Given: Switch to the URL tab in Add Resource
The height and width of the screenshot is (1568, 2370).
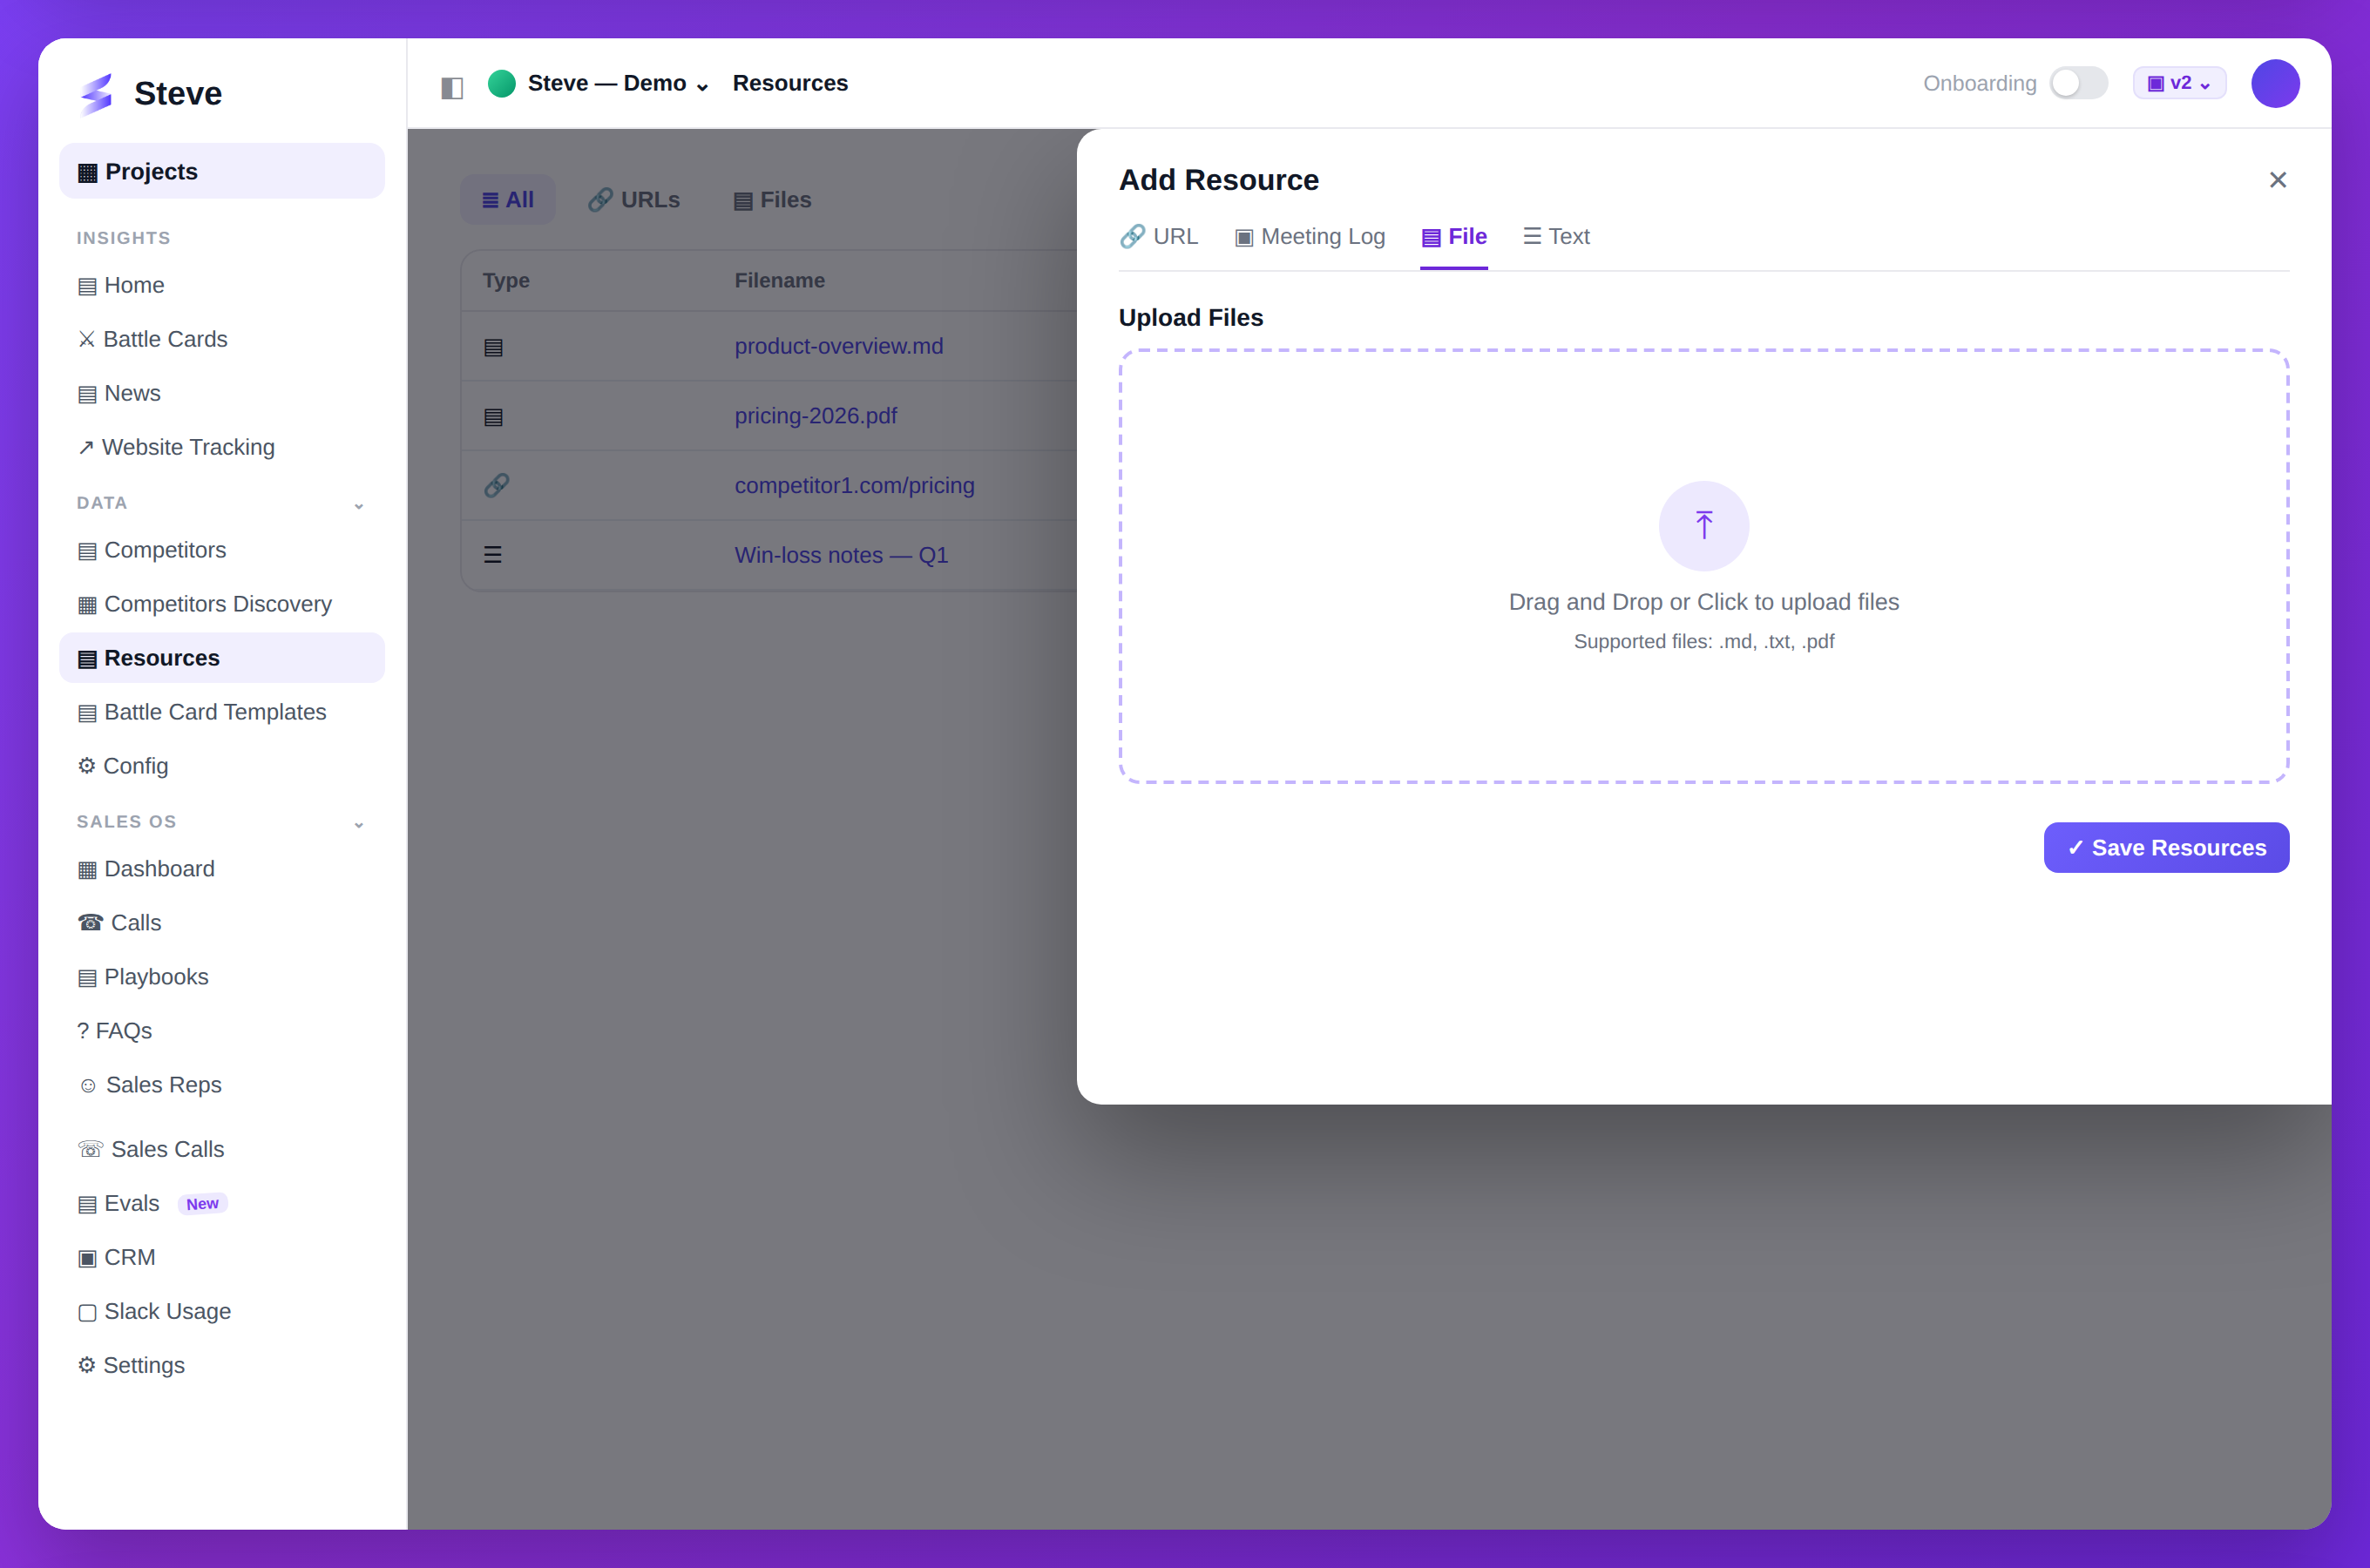Looking at the screenshot, I should 1158,237.
